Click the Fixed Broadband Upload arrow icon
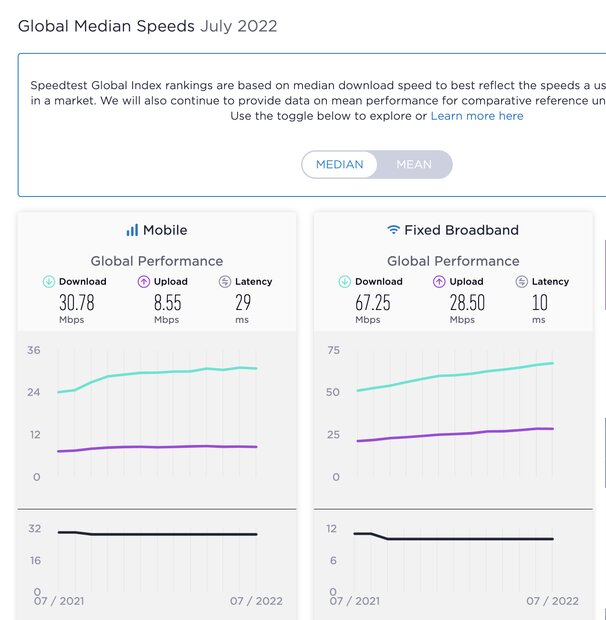Screen dimensions: 606x620 pos(439,282)
